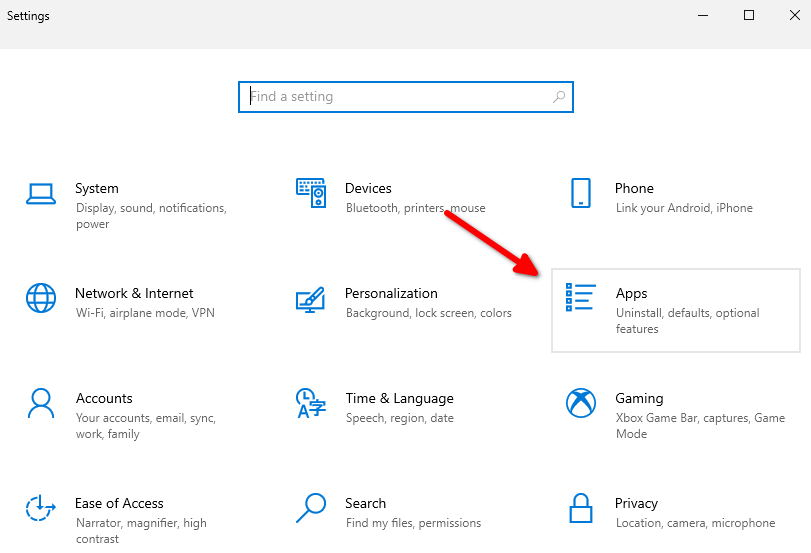
Task: Focus the Find a setting field
Action: pos(406,97)
